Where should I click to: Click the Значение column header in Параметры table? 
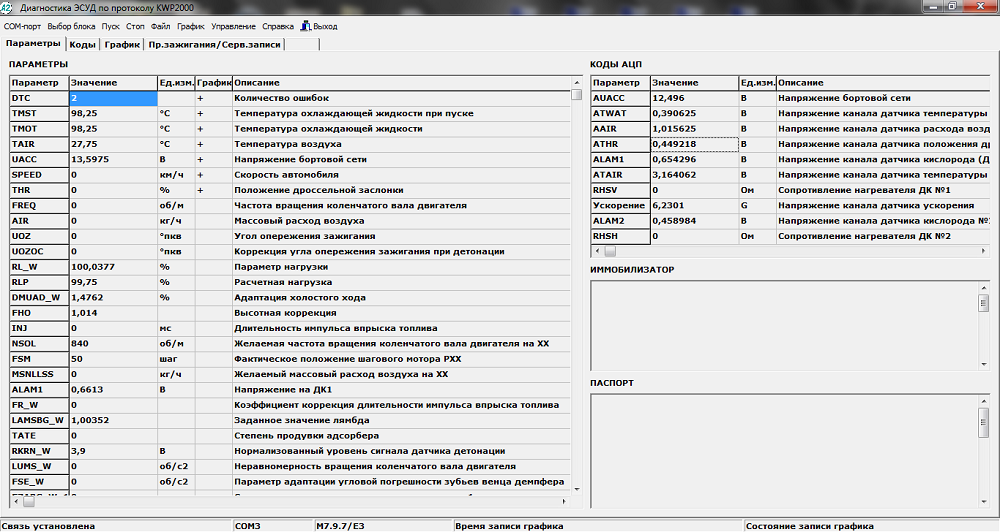(x=113, y=82)
